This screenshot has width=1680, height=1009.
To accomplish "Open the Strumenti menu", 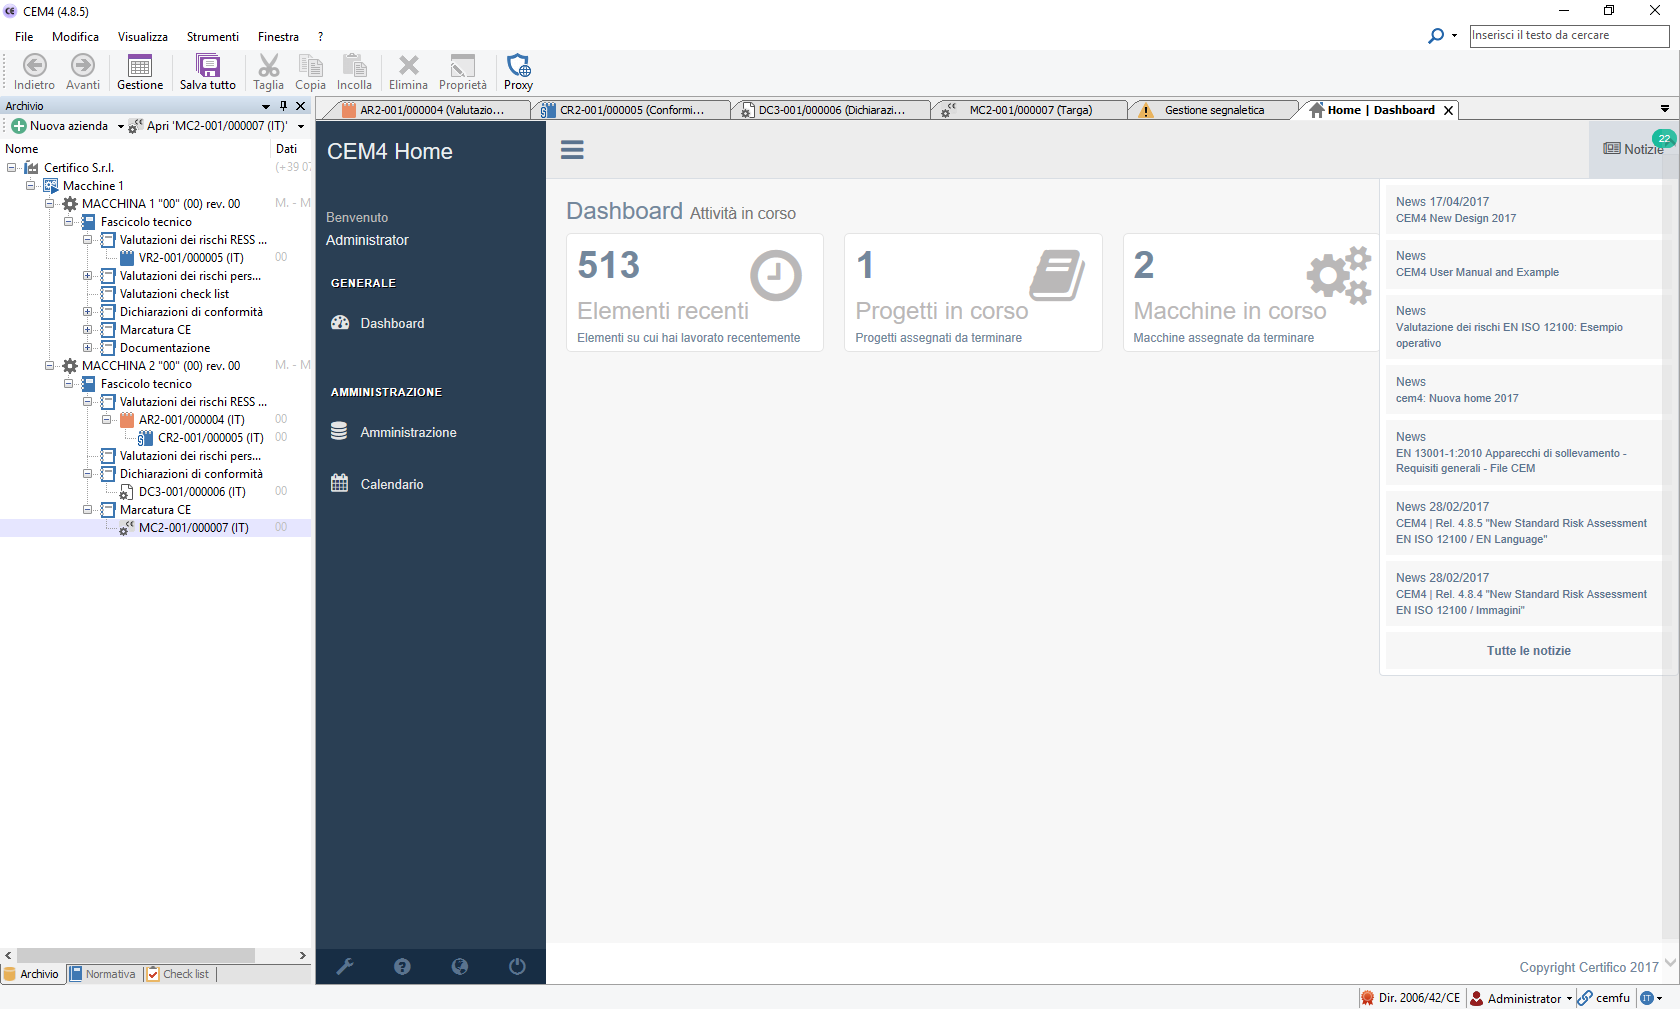I will [x=212, y=37].
